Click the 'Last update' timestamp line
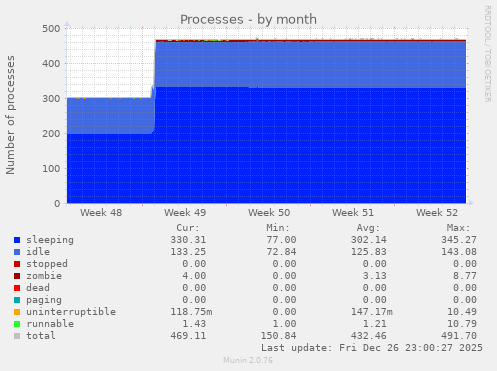This screenshot has width=497, height=371. point(372,348)
